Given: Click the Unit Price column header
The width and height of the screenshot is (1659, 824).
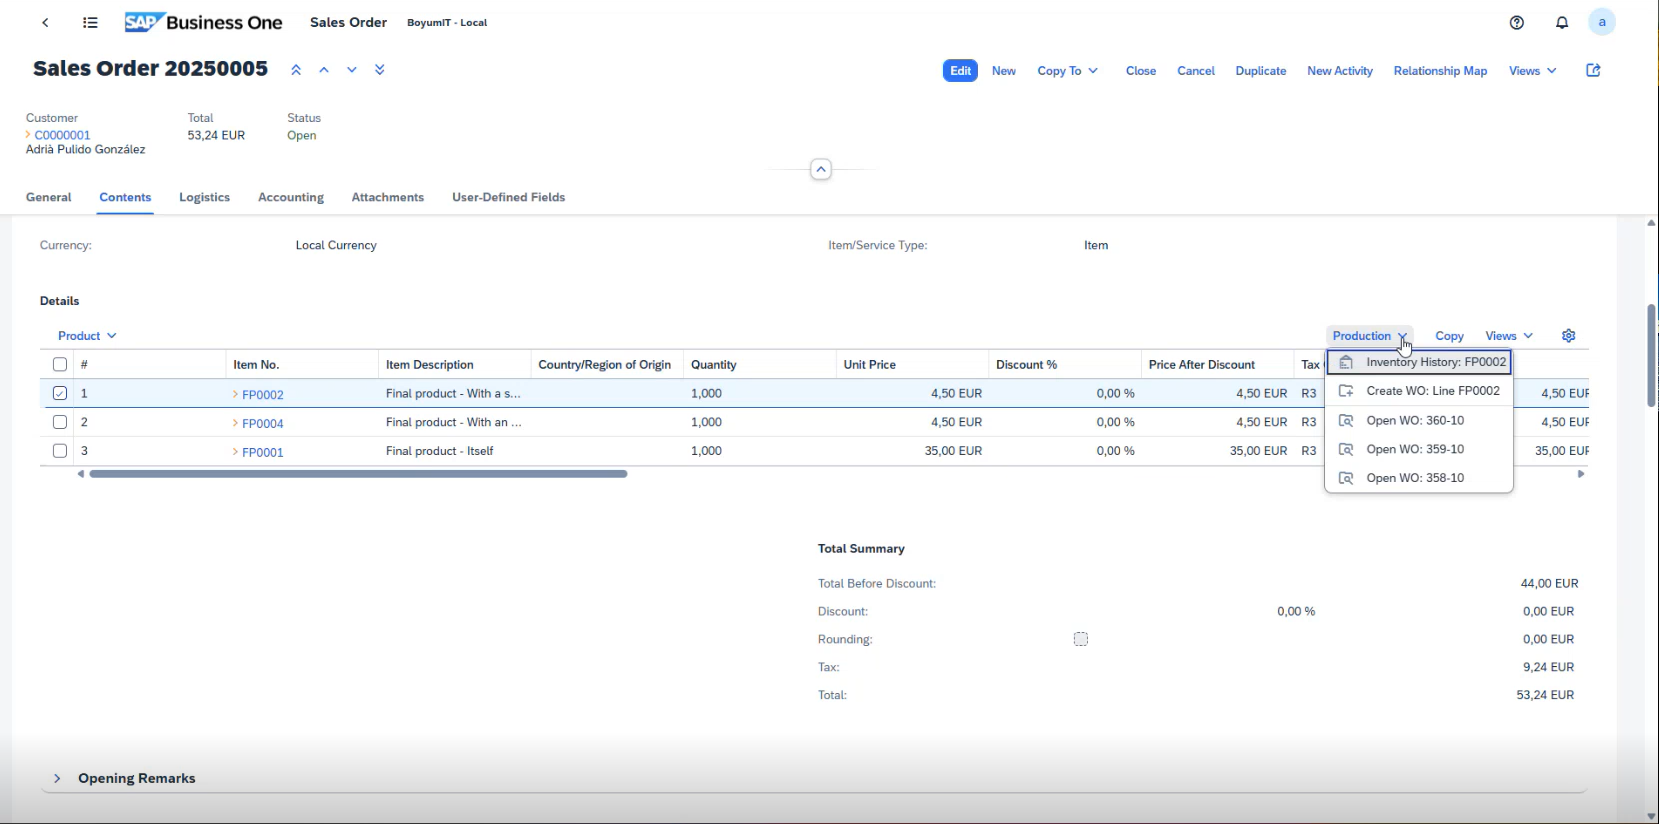Looking at the screenshot, I should (x=912, y=365).
